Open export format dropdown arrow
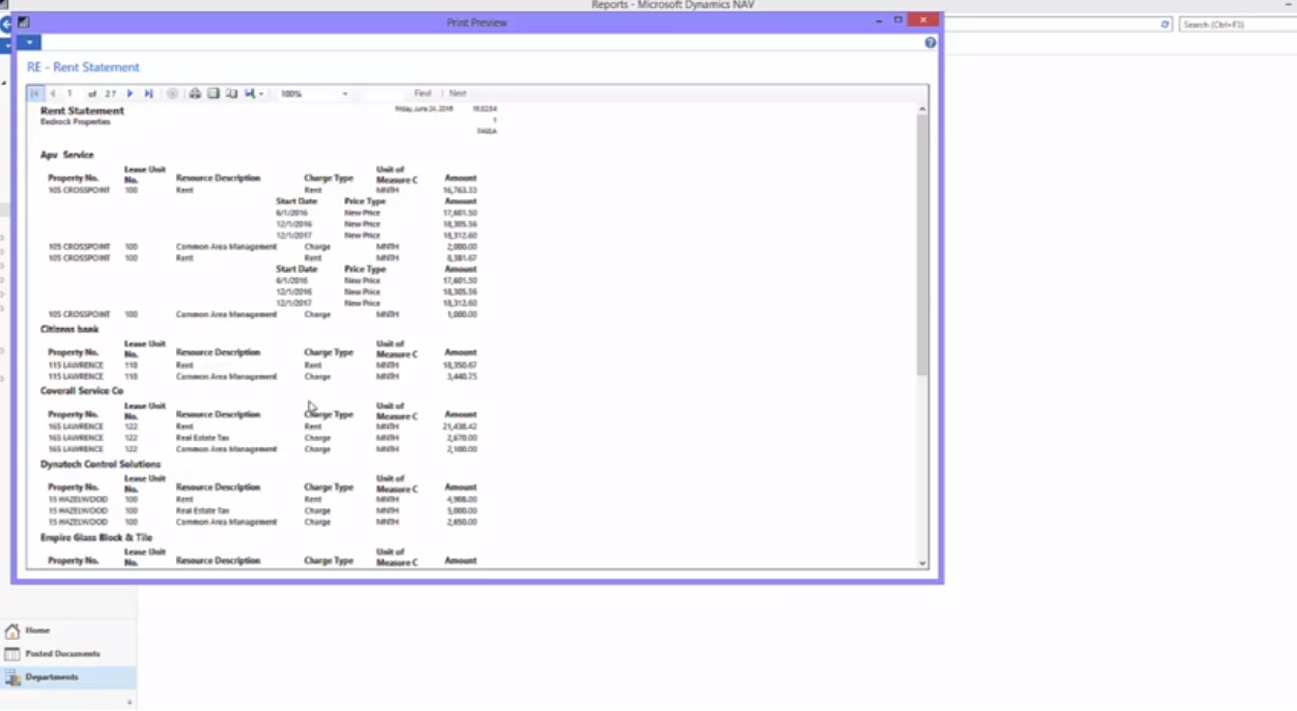The height and width of the screenshot is (711, 1297). pos(261,94)
